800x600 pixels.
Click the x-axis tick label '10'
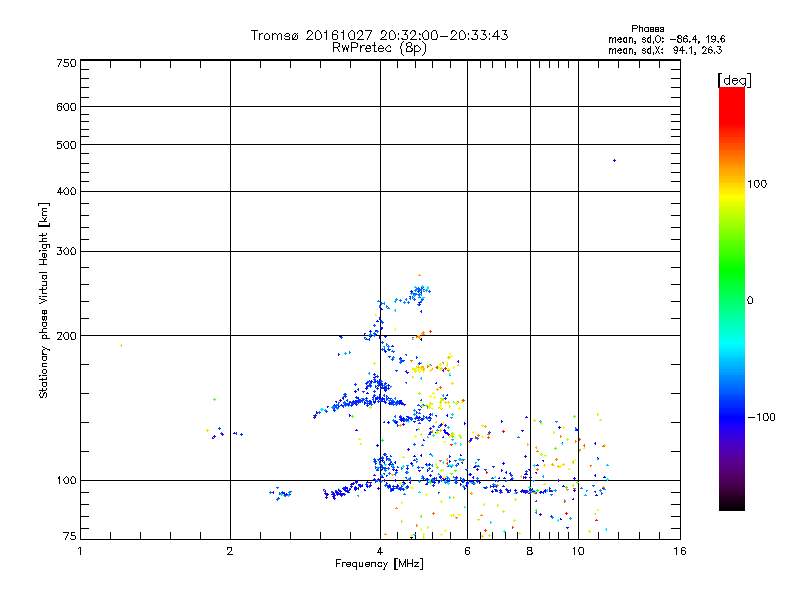(x=578, y=551)
